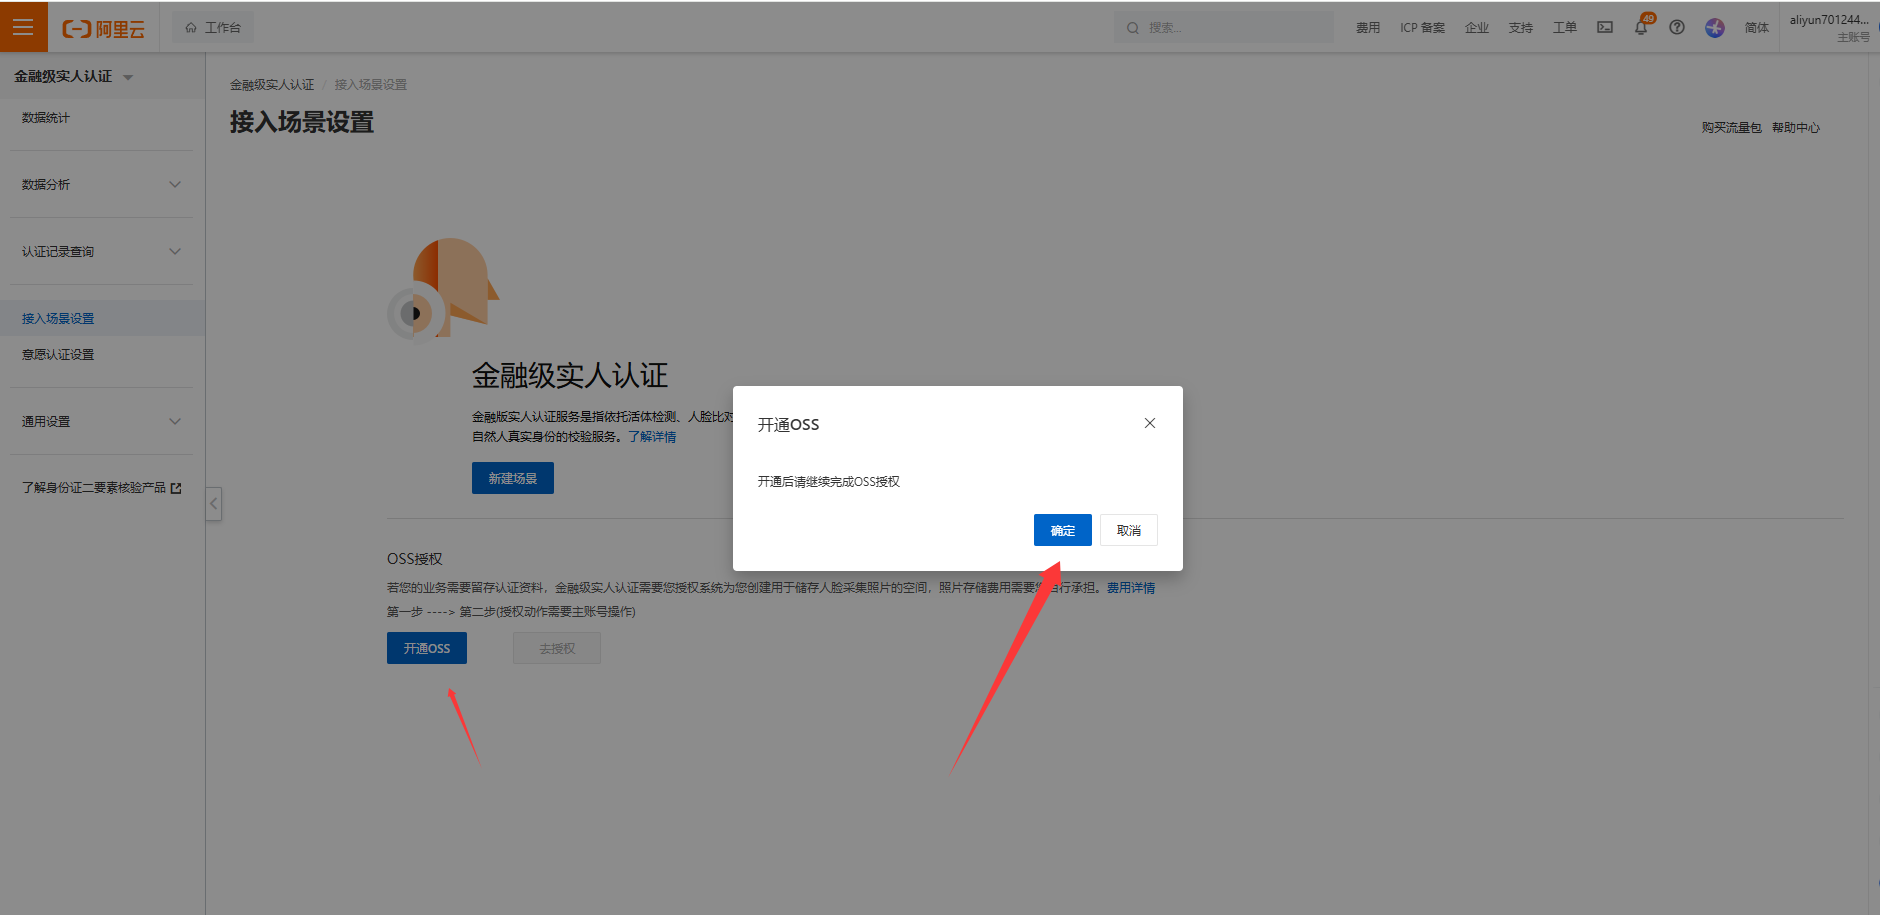The height and width of the screenshot is (915, 1880).
Task: Open the Cloud Shell terminal icon
Action: pyautogui.click(x=1604, y=28)
